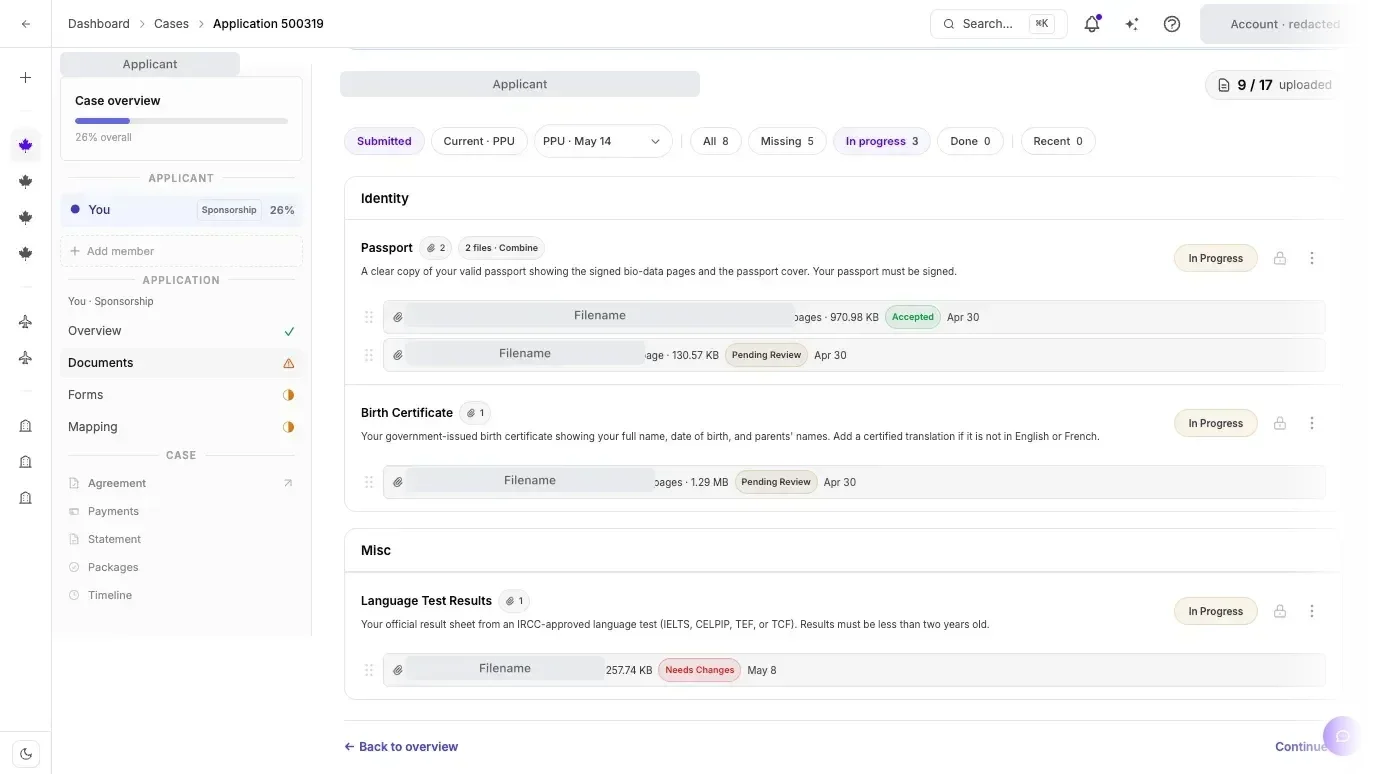Click the paperclip icon in the Needs Changes file row
Screen dimensions: 1383x774
(x=397, y=670)
